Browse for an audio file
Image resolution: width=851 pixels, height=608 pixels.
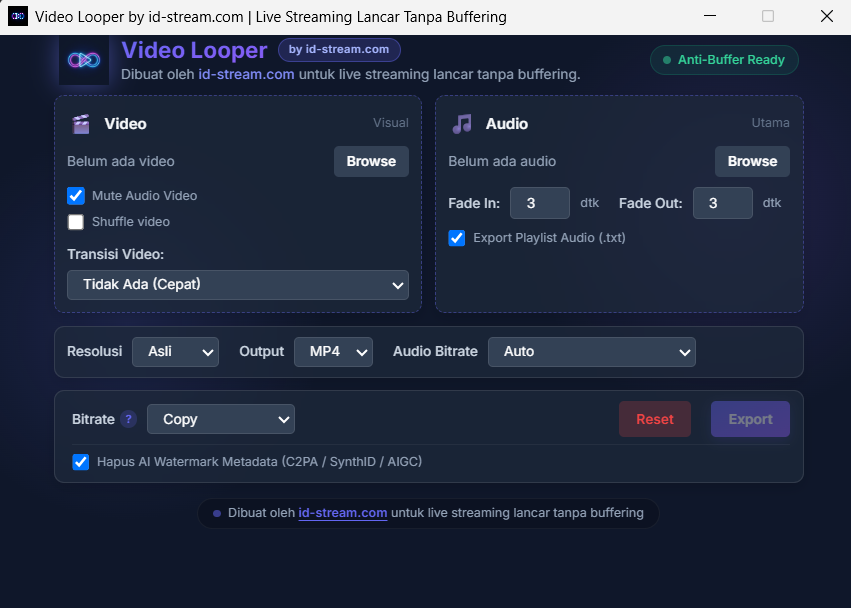click(x=752, y=161)
